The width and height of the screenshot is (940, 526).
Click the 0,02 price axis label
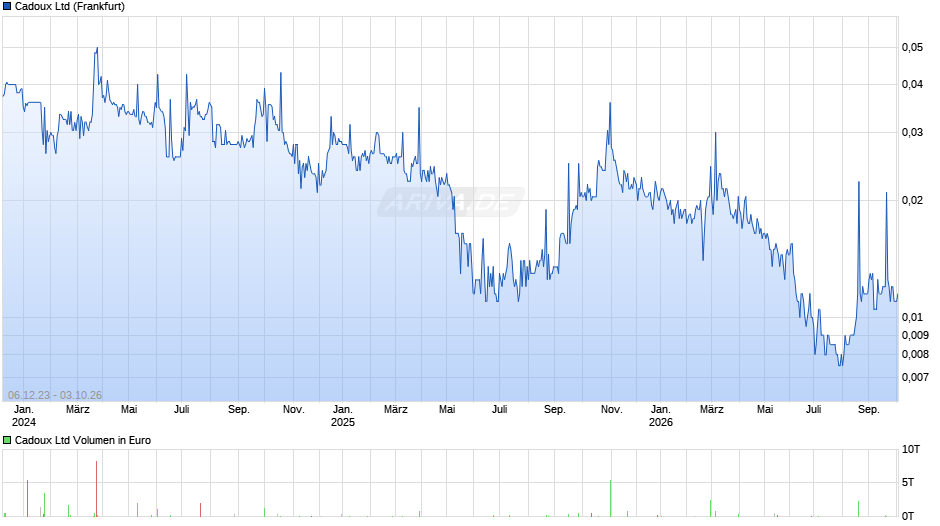click(x=912, y=200)
